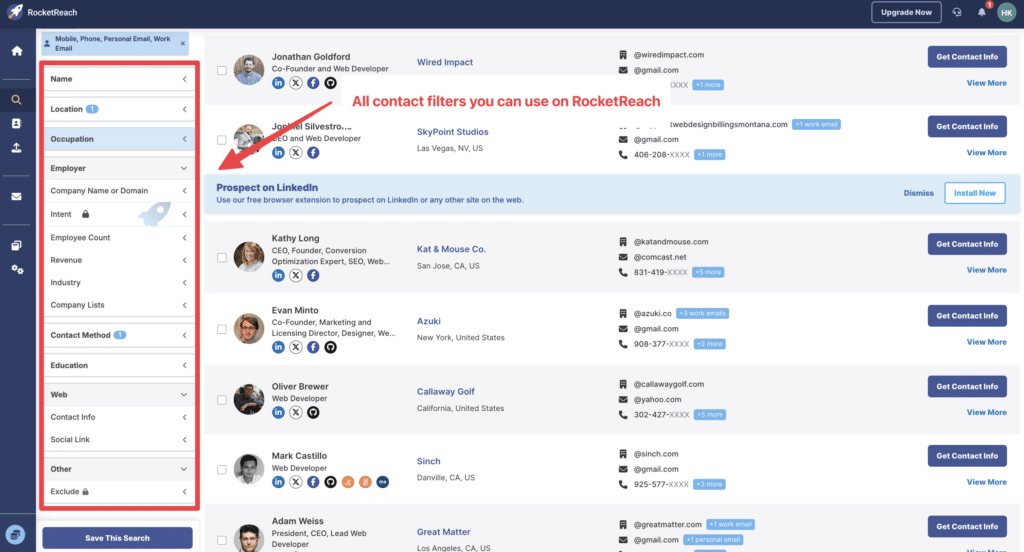This screenshot has width=1024, height=552.
Task: Open the Kat & Mouse Co. company link
Action: coord(451,249)
